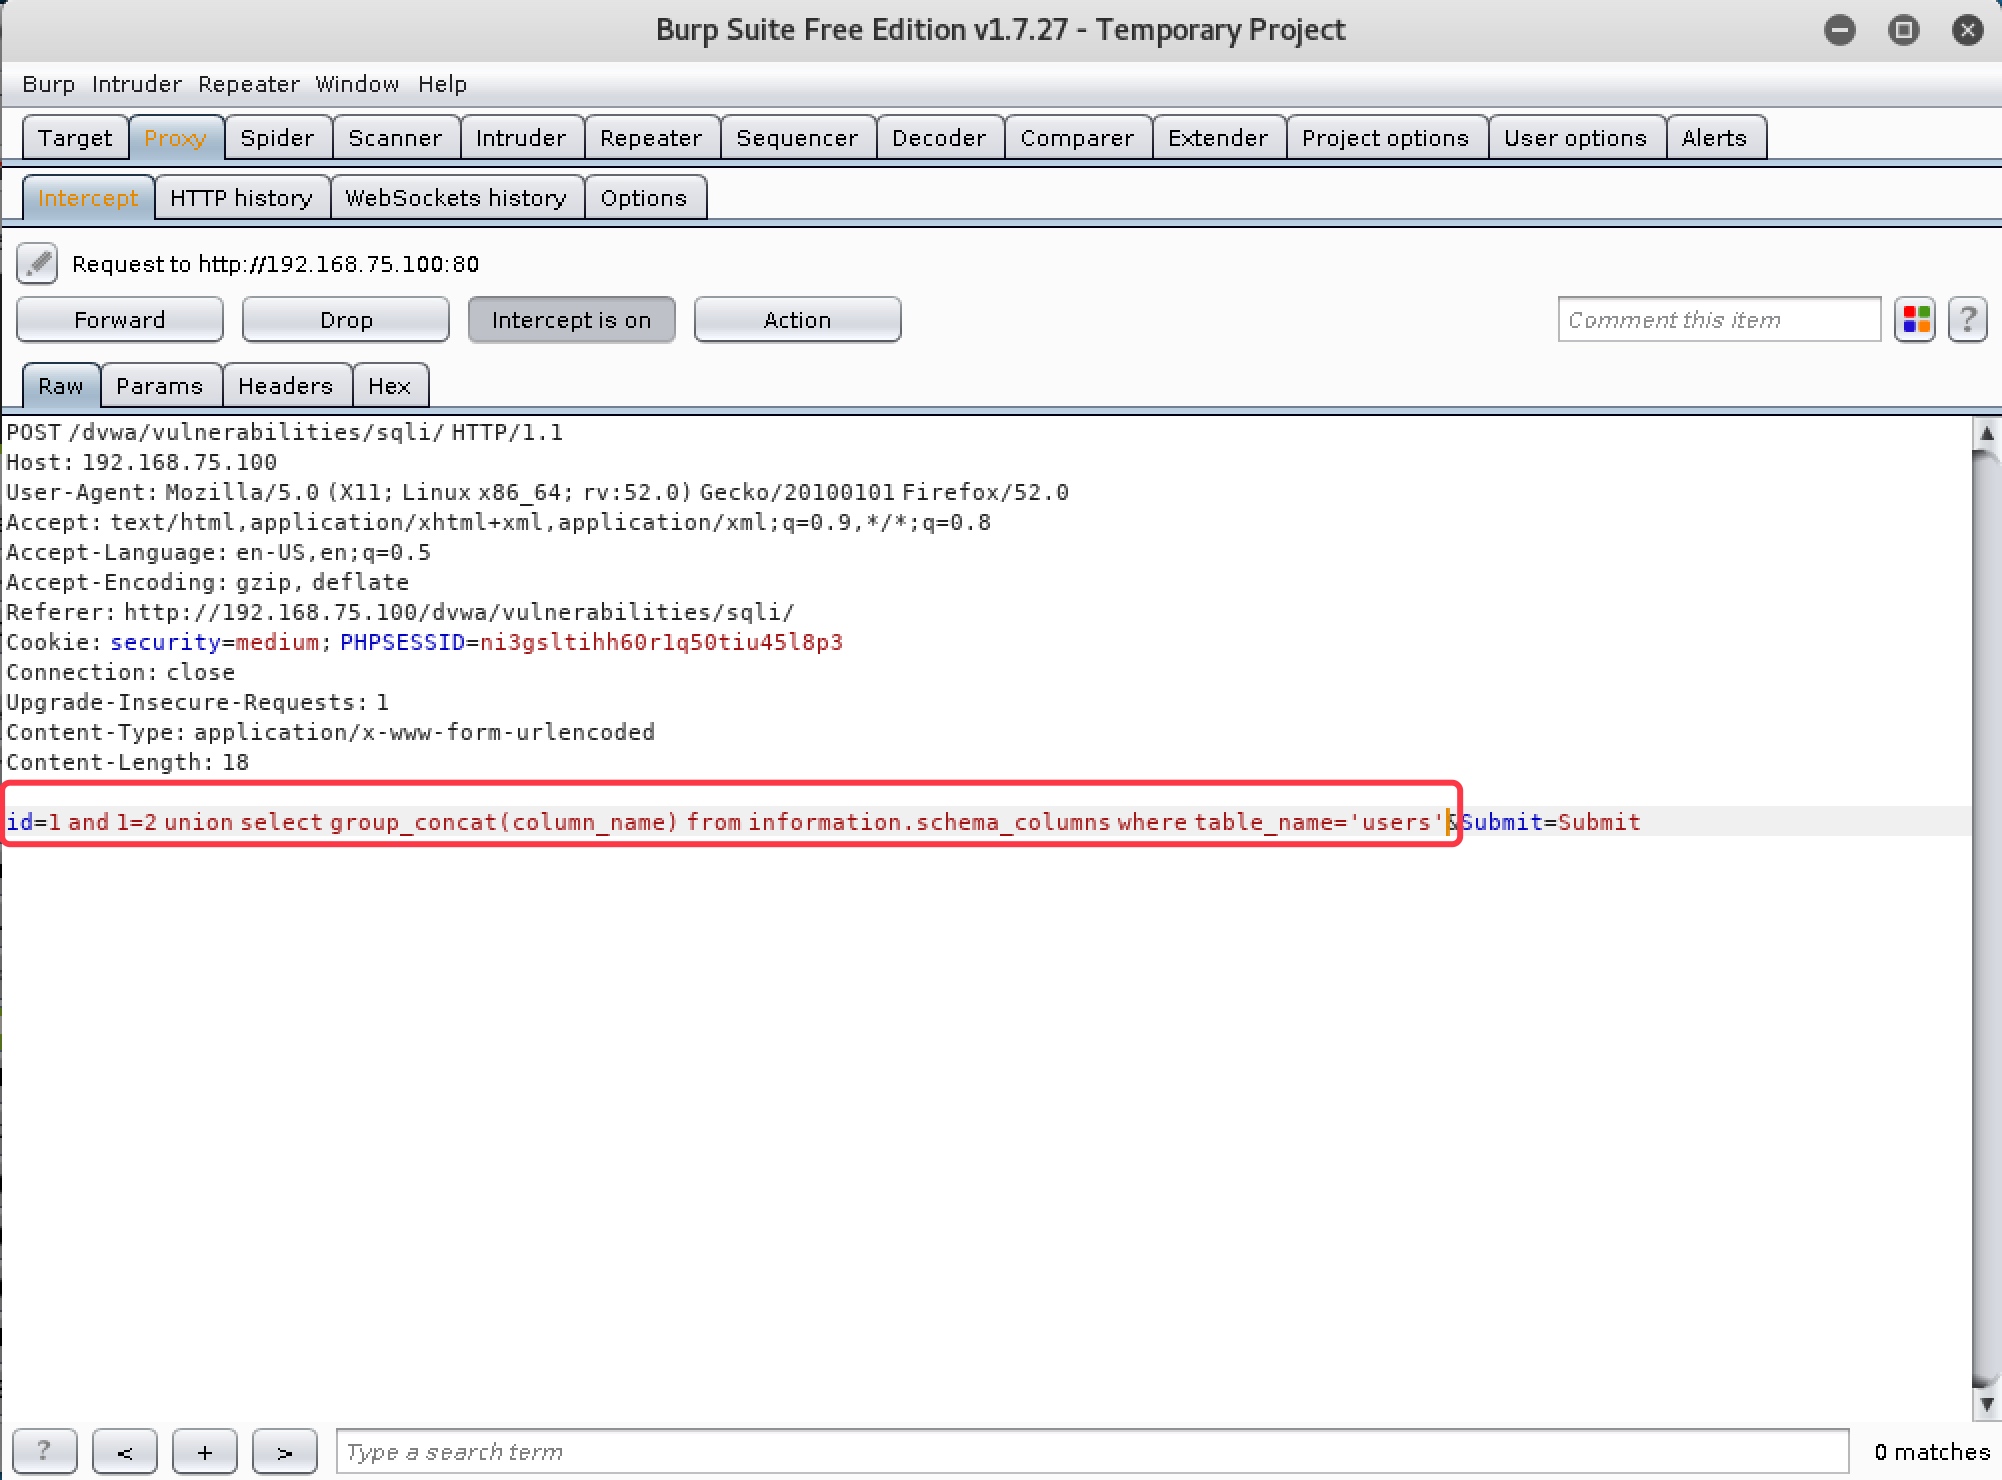The height and width of the screenshot is (1480, 2002).
Task: Go to next search match button
Action: pos(285,1451)
